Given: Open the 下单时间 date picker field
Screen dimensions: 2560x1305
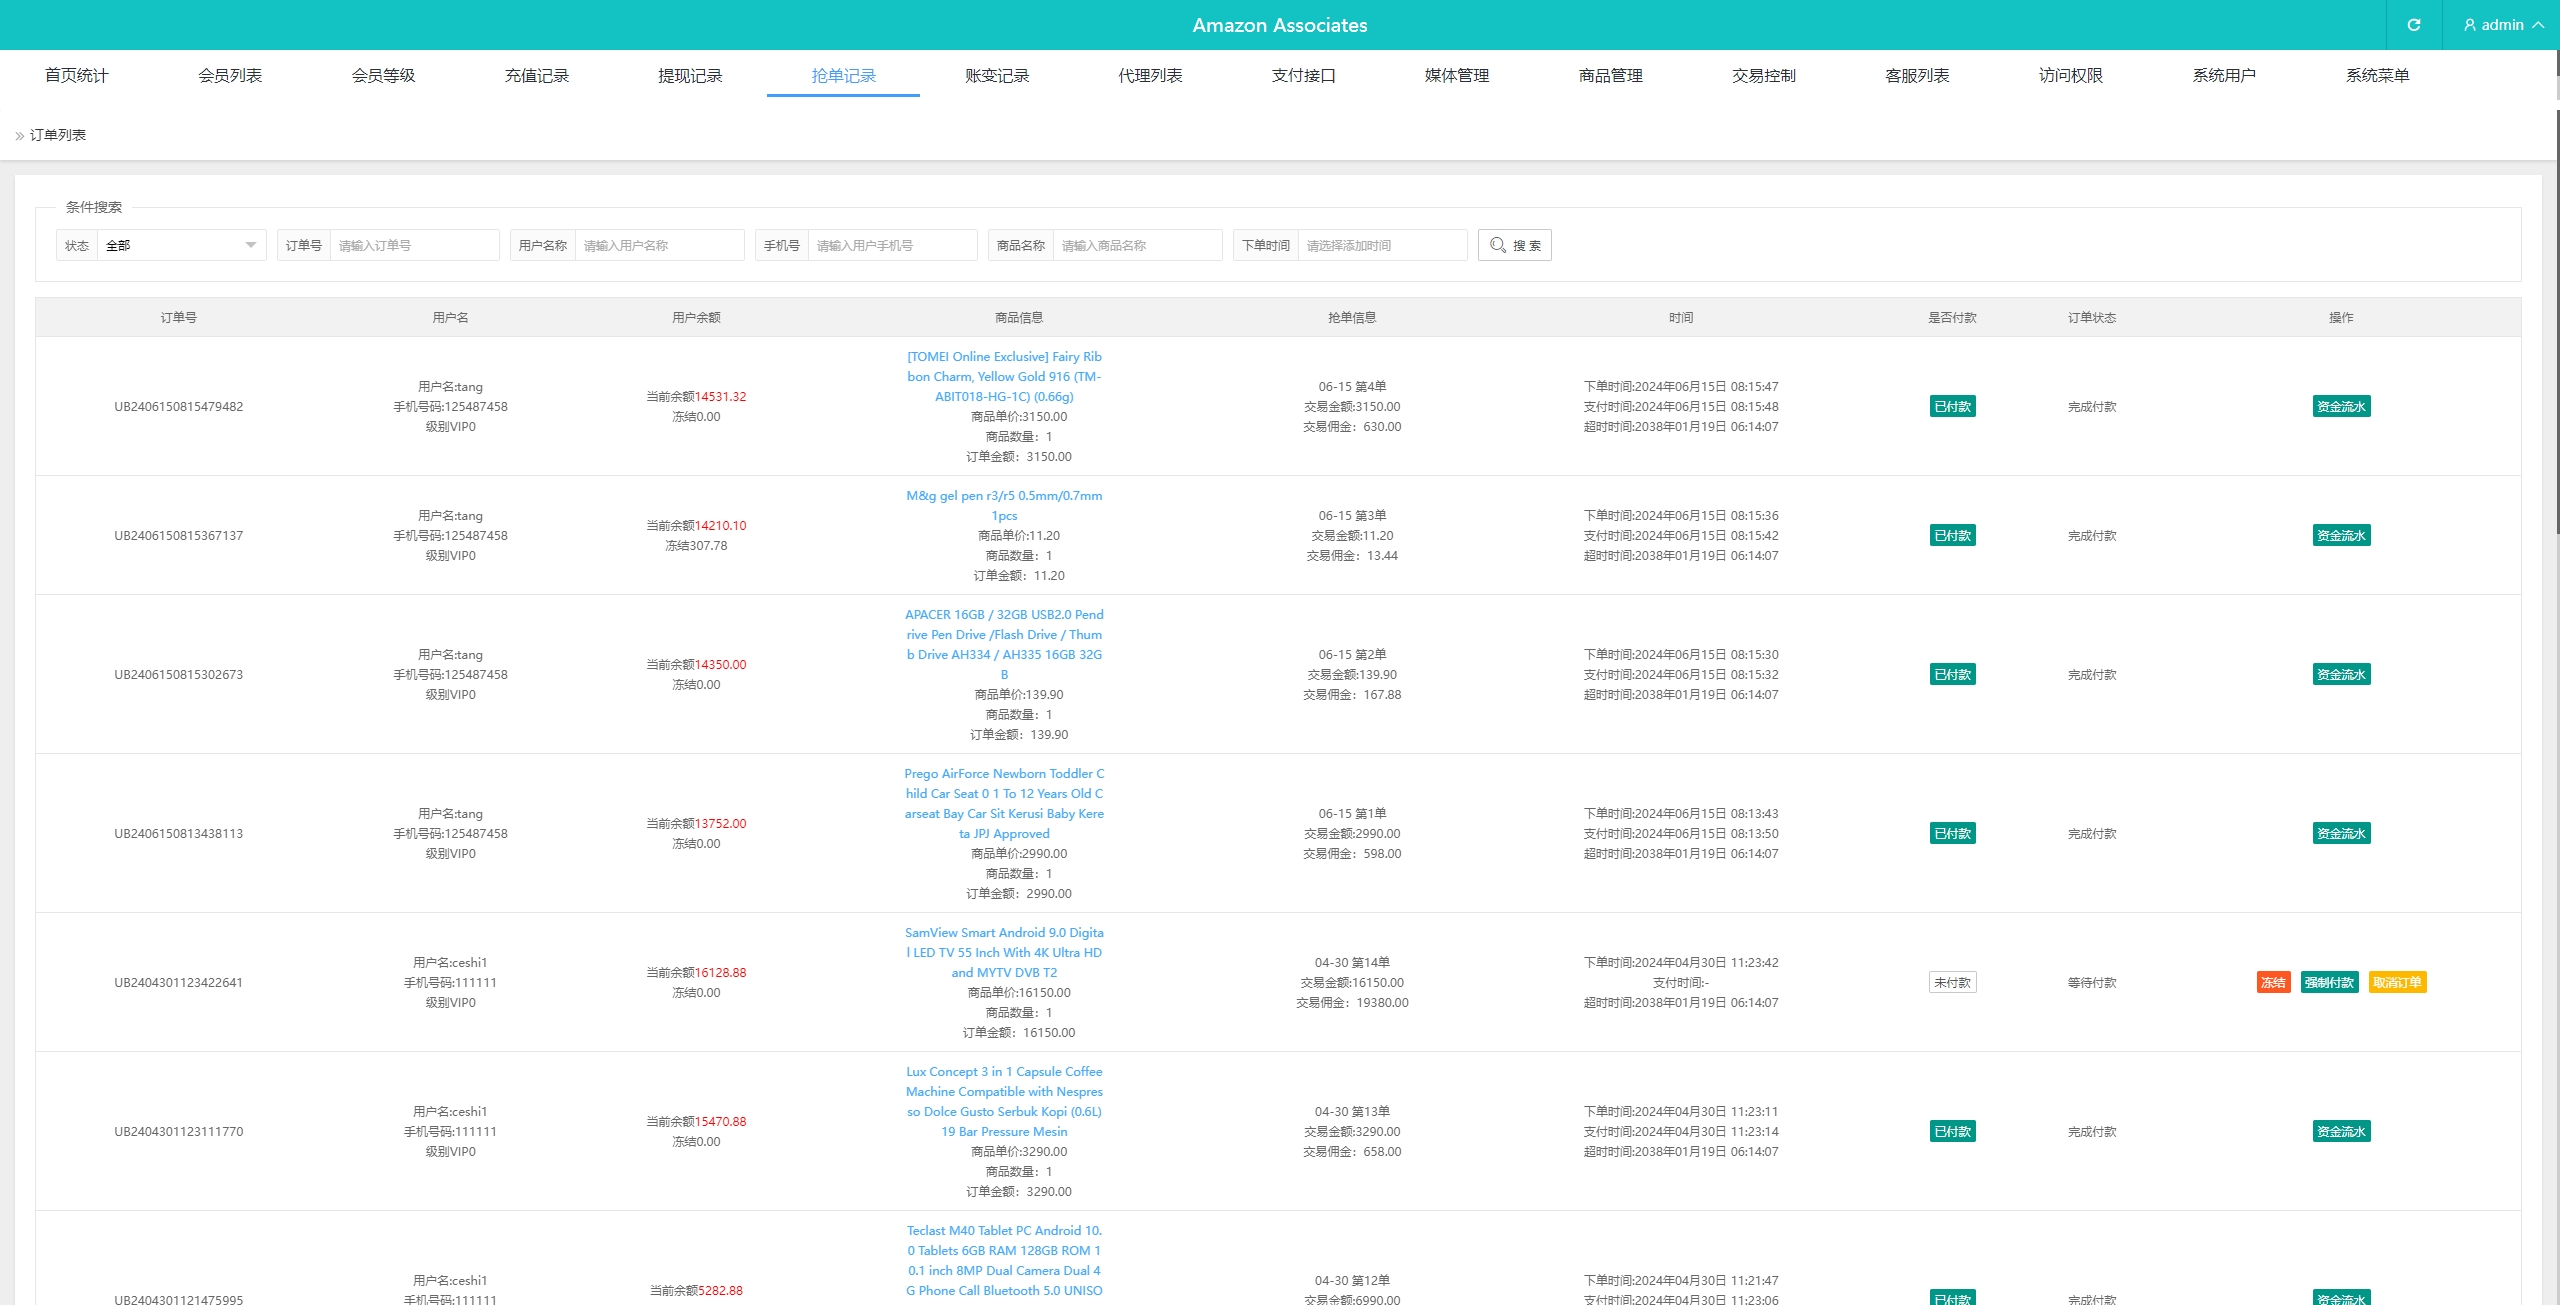Looking at the screenshot, I should pos(1382,245).
